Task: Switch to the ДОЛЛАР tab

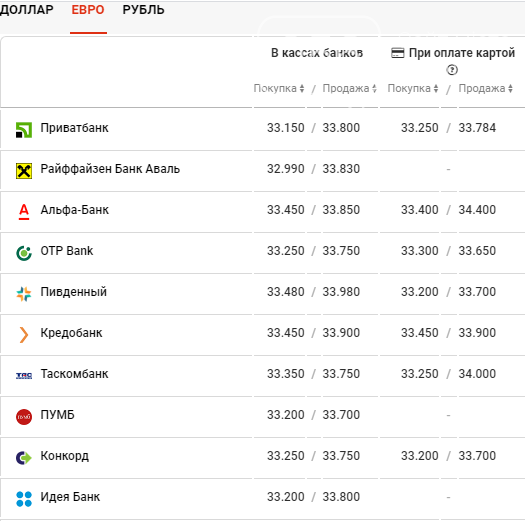Action: pos(27,10)
